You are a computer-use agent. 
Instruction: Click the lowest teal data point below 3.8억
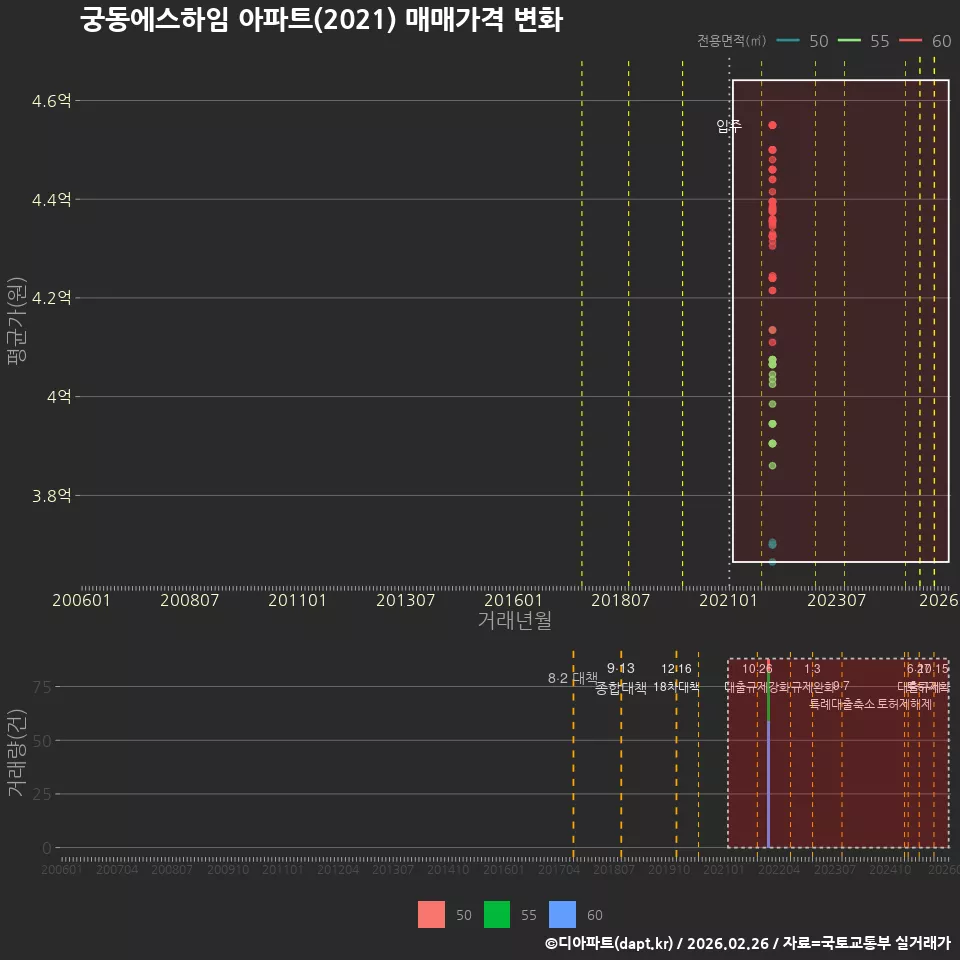(772, 561)
